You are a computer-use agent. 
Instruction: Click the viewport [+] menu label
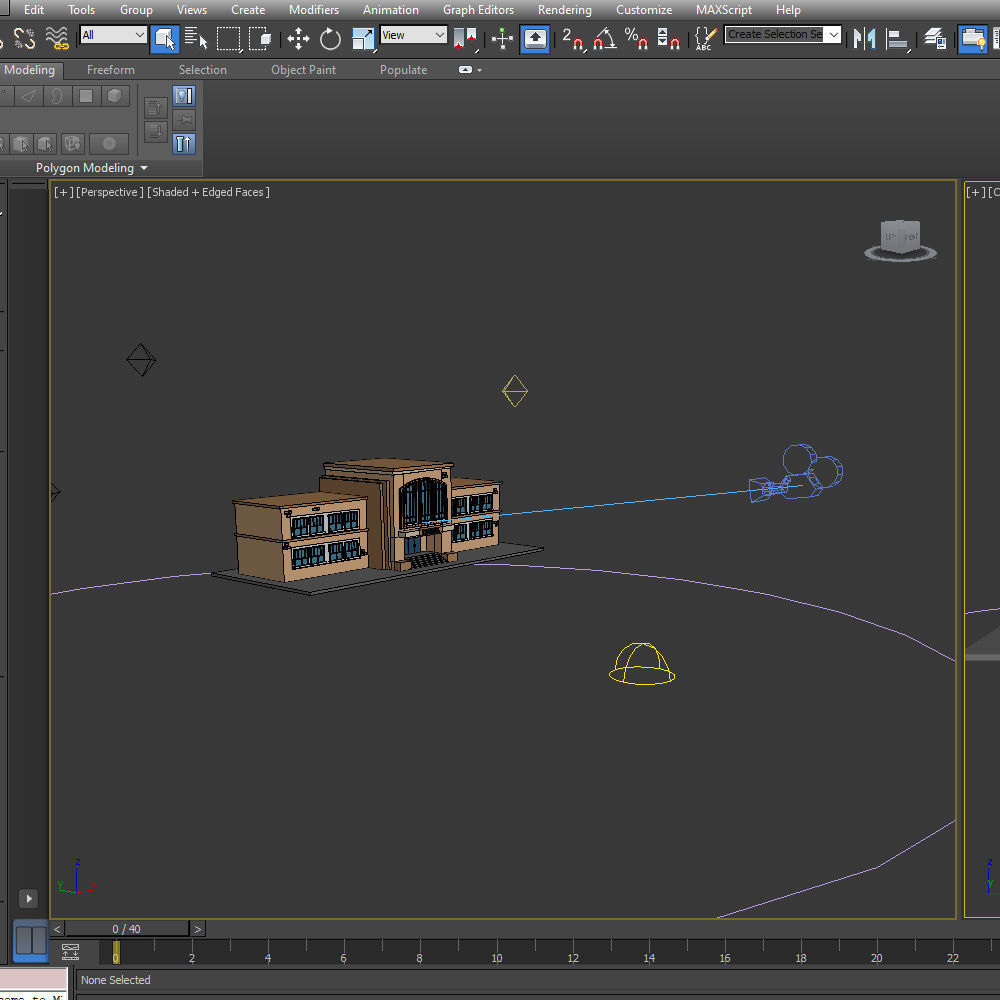(x=63, y=192)
